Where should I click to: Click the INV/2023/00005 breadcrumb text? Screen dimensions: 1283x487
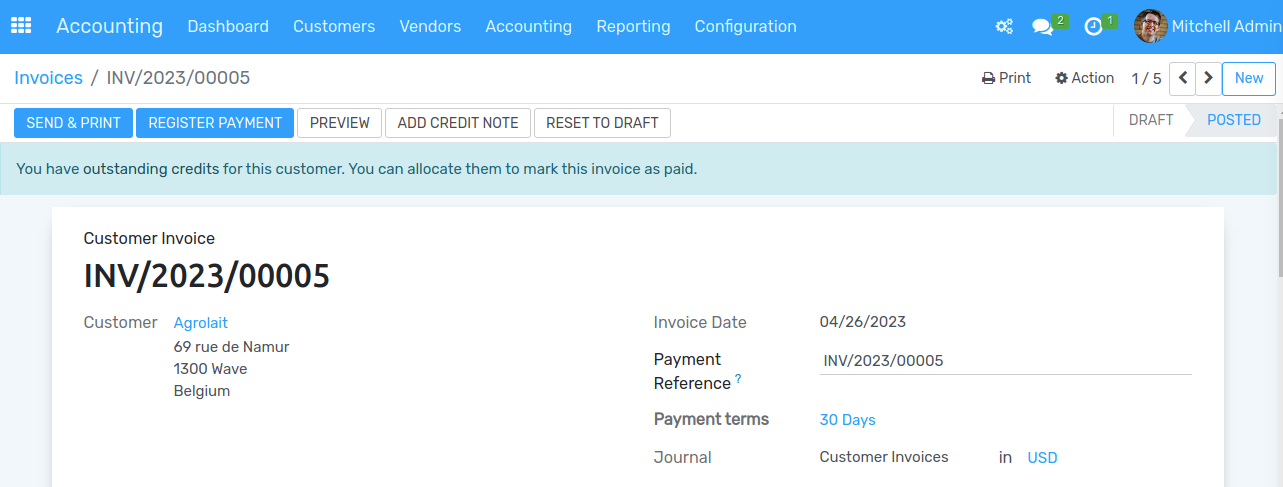pyautogui.click(x=178, y=78)
